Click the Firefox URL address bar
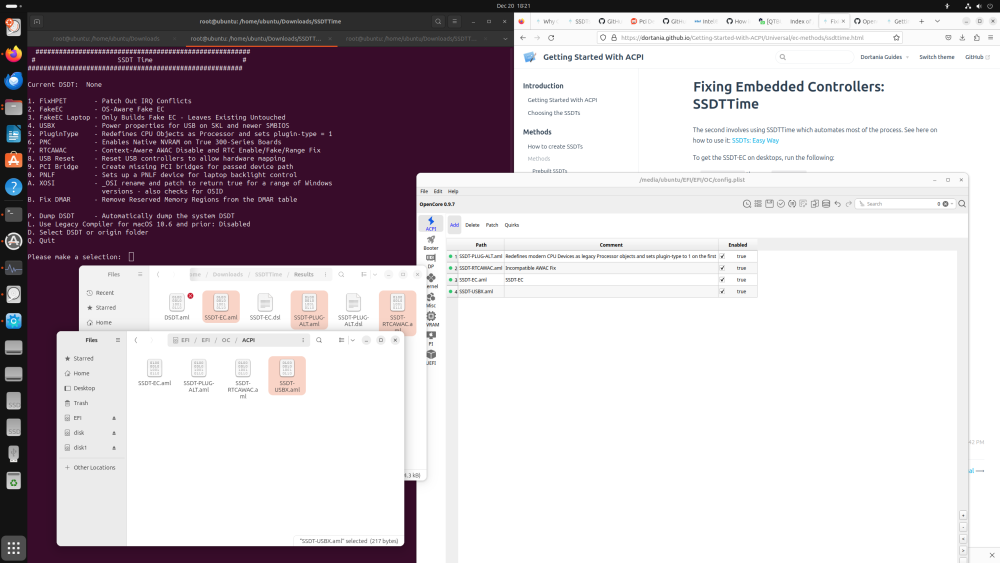Viewport: 1000px width, 563px height. click(x=749, y=38)
